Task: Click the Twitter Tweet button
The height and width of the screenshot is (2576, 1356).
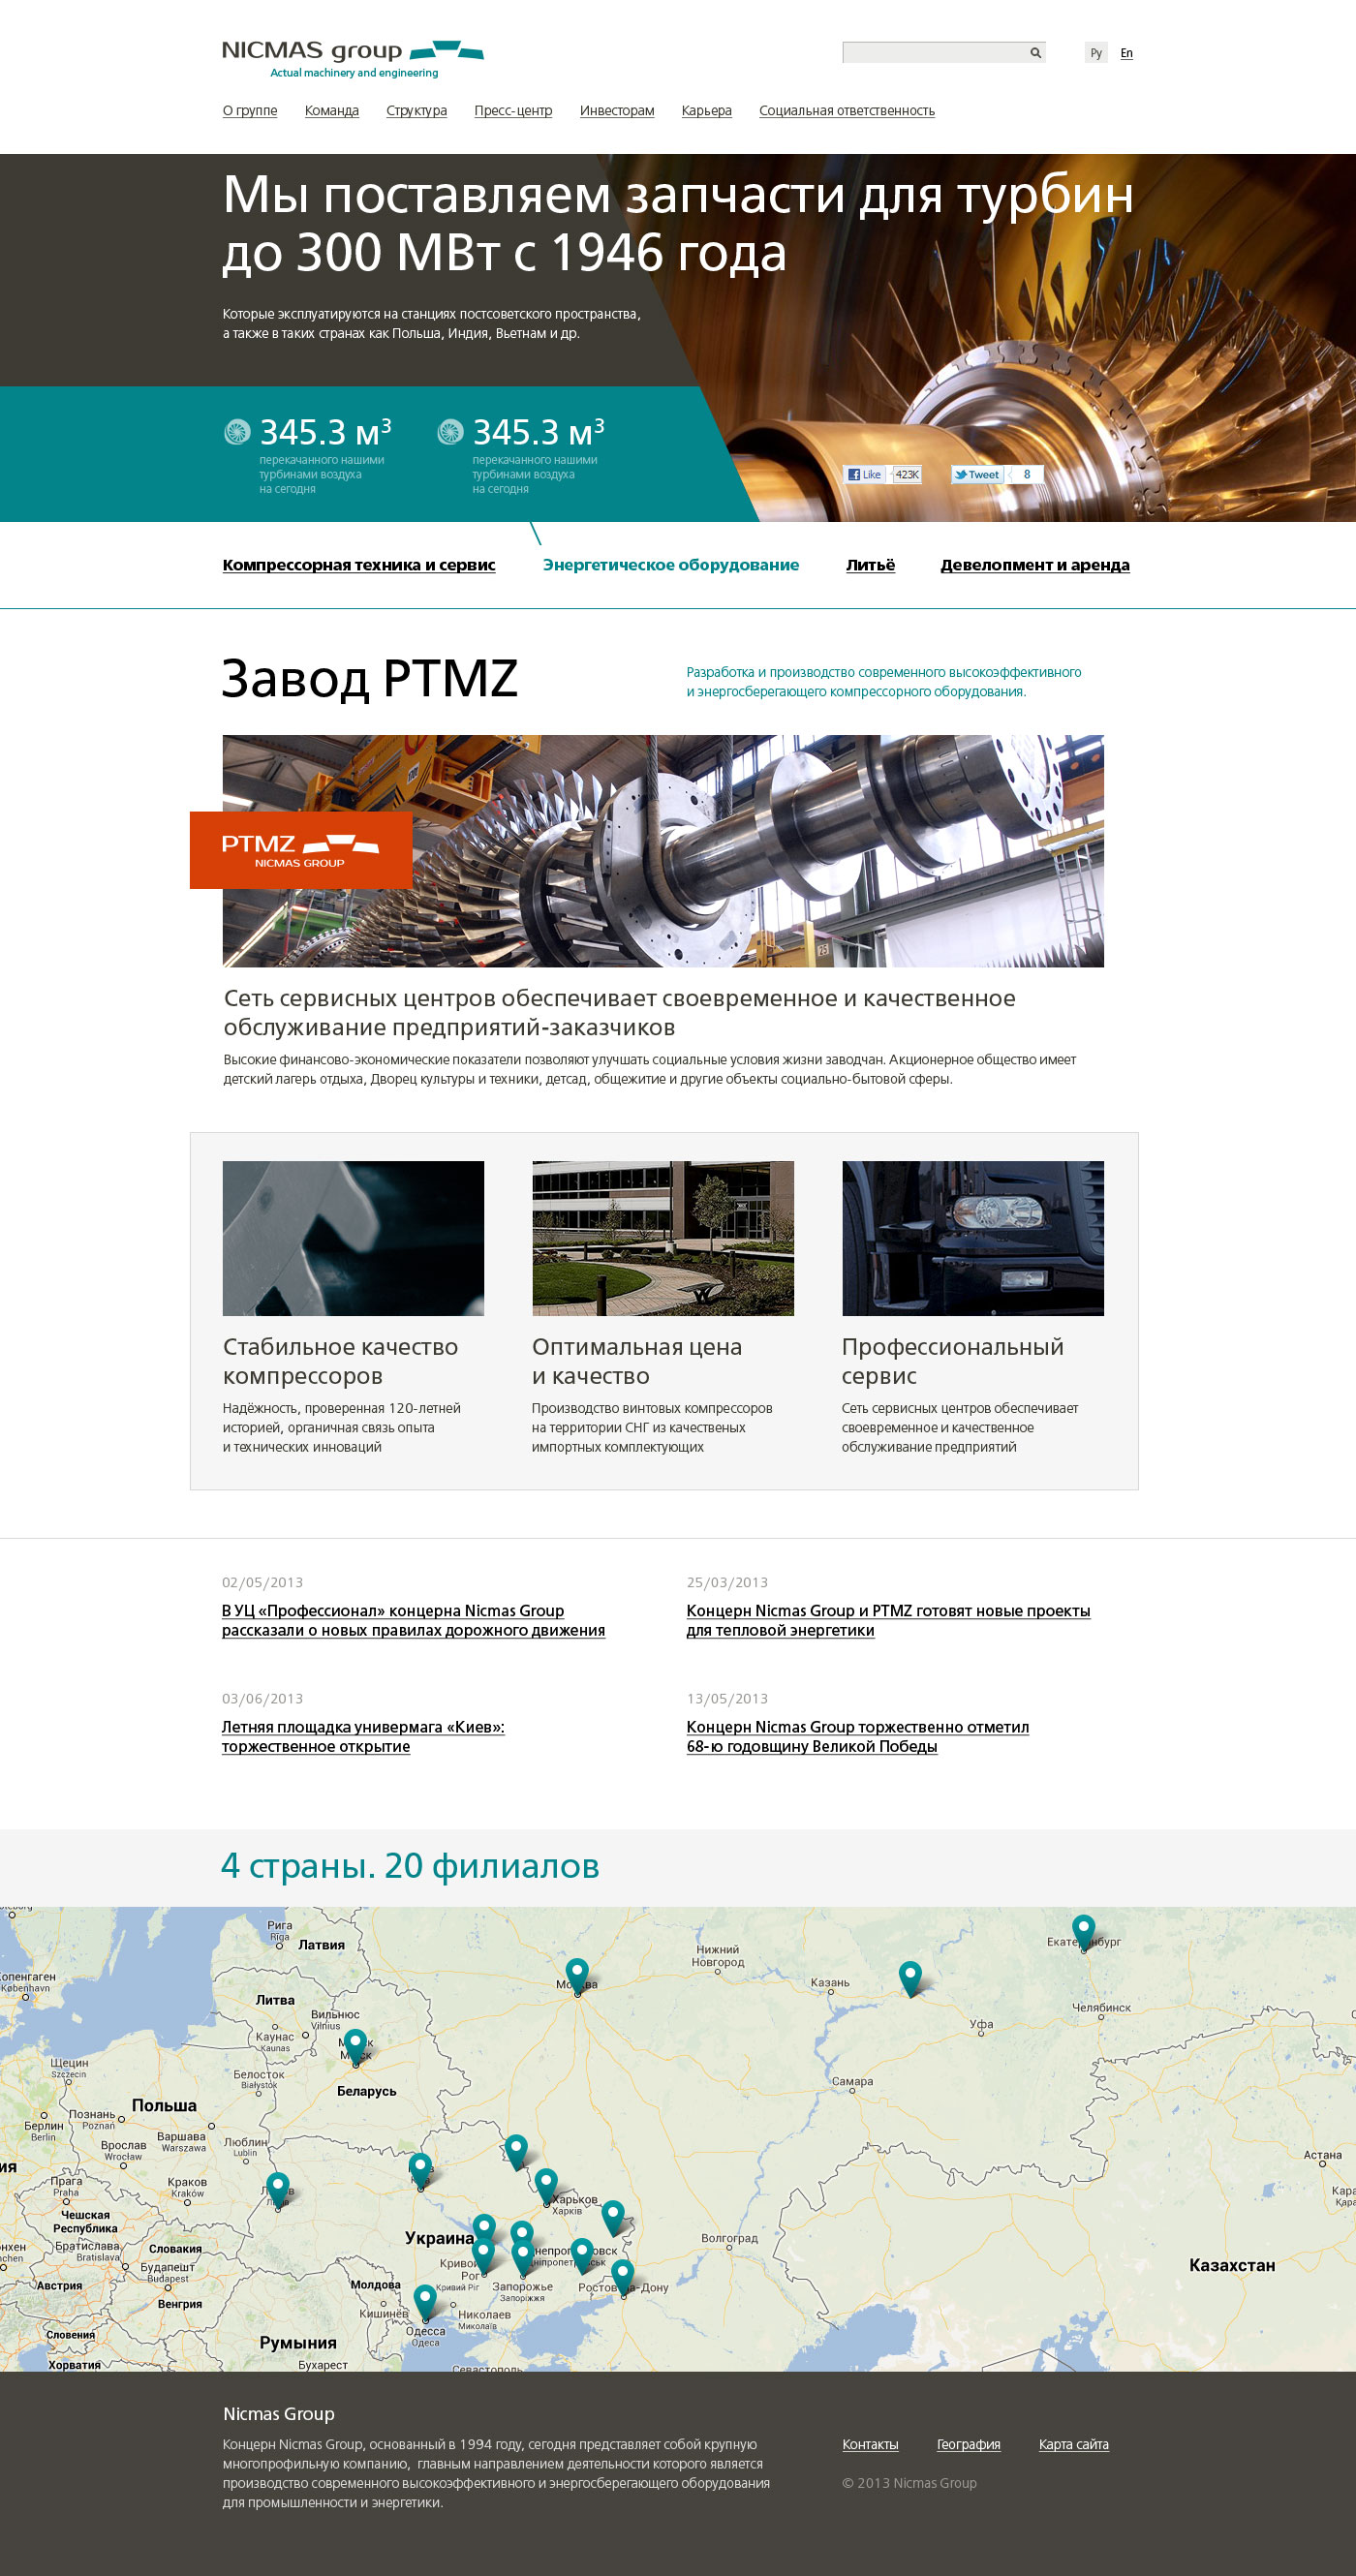Action: [976, 475]
